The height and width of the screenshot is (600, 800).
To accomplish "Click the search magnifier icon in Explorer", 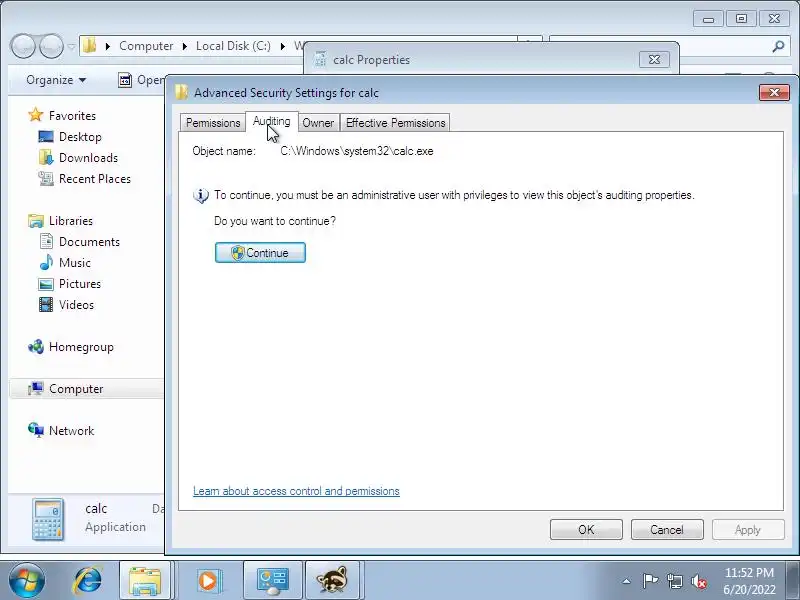I will coord(778,46).
